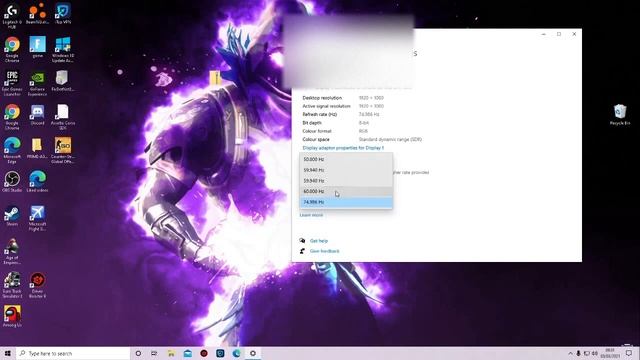Launch the Driver Booster 8 shortcut
The height and width of the screenshot is (360, 640).
tap(37, 285)
